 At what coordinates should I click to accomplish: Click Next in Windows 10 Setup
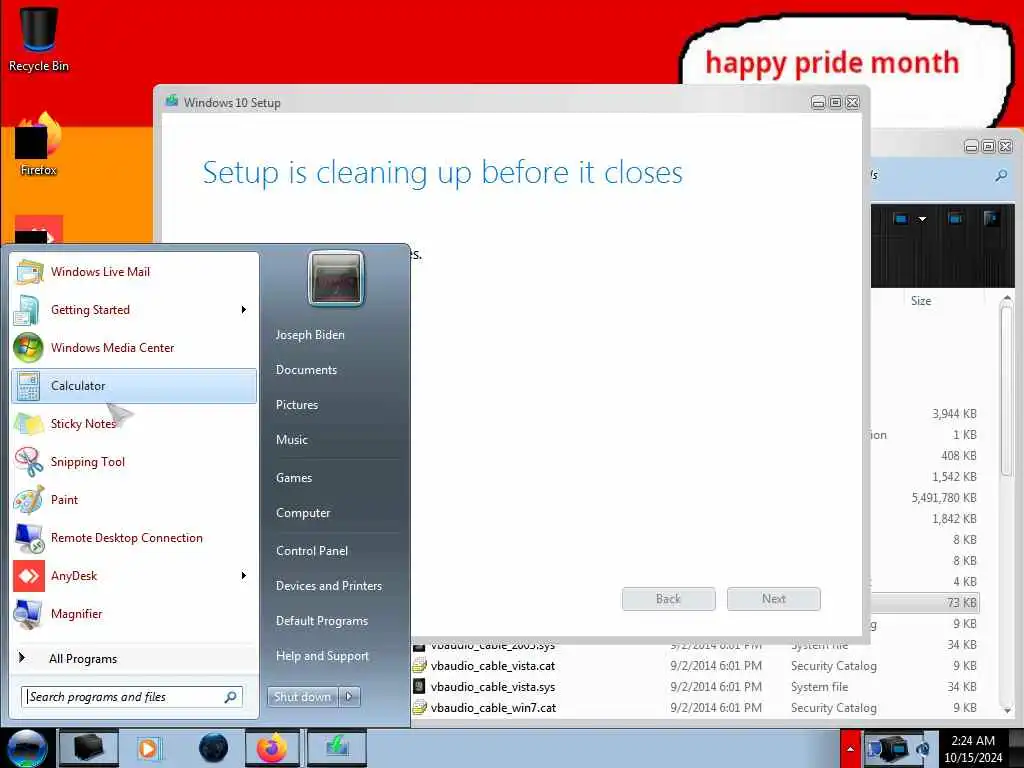[773, 599]
